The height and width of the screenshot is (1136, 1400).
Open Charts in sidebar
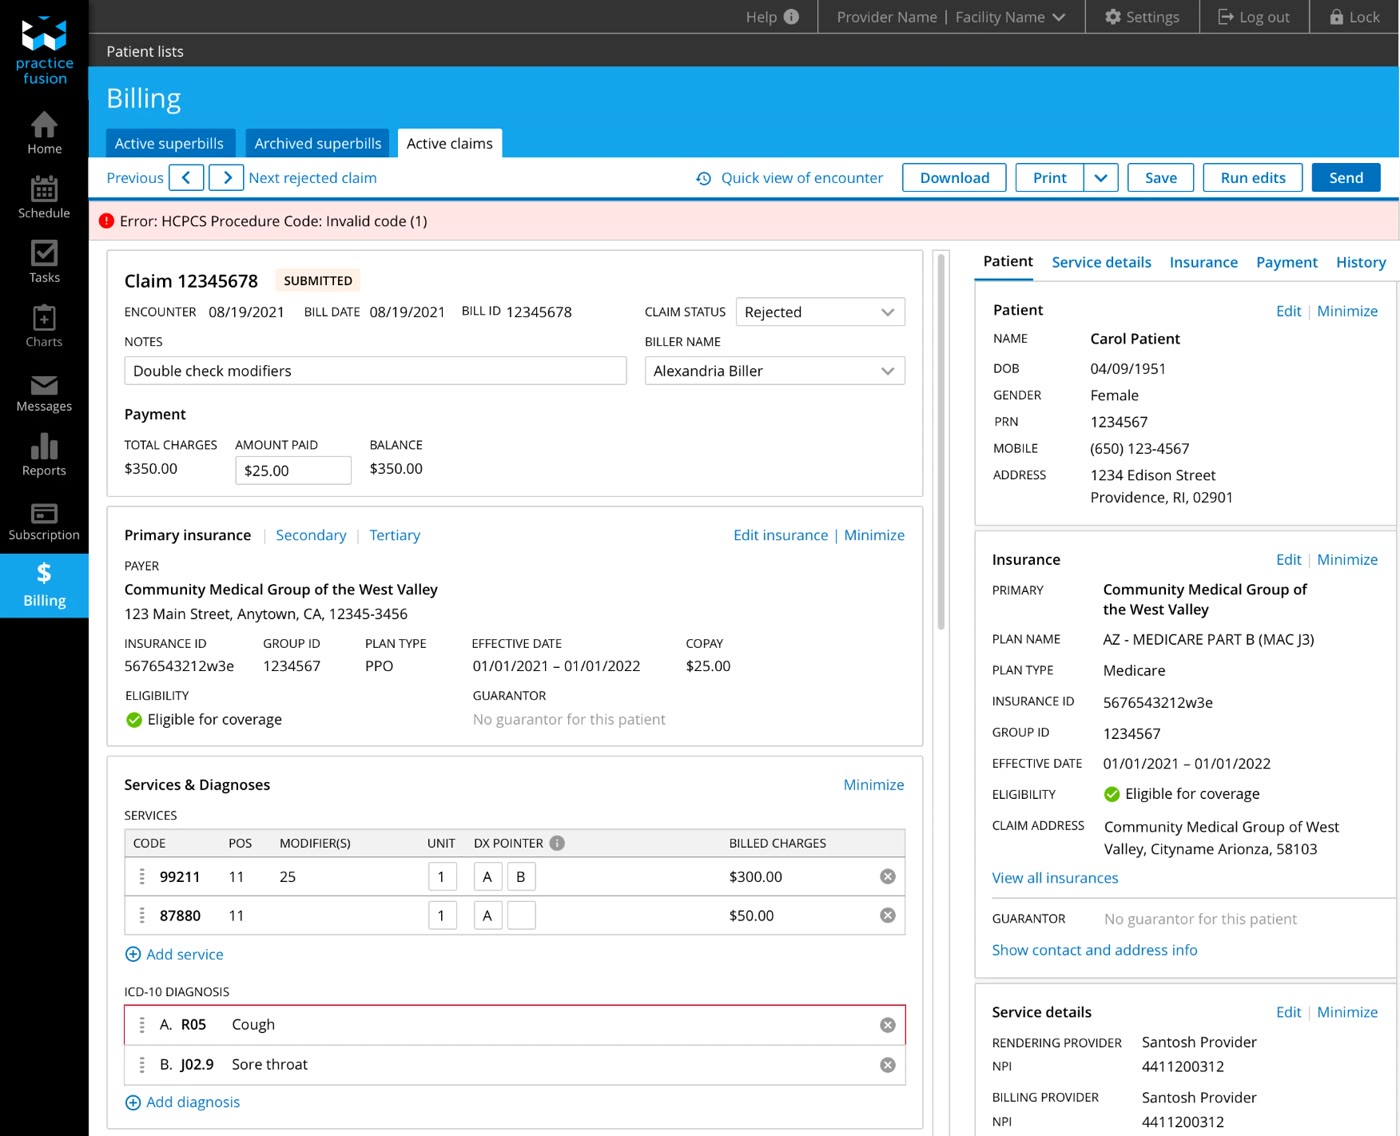click(x=44, y=326)
